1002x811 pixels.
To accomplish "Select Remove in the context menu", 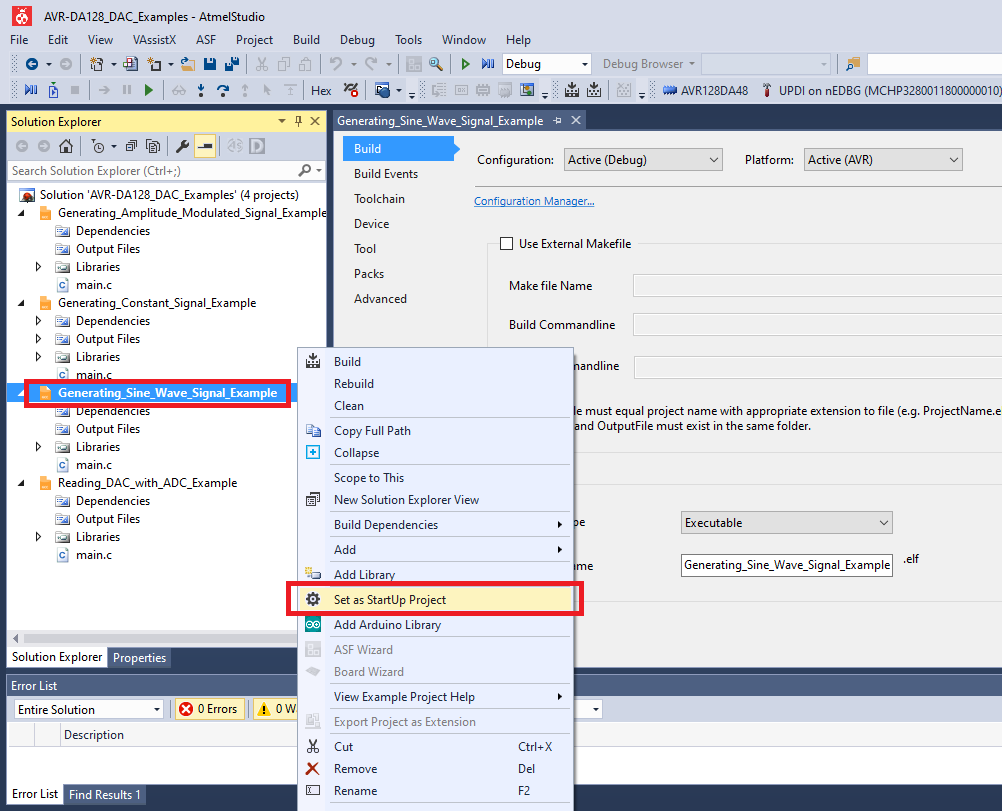I will (x=435, y=769).
